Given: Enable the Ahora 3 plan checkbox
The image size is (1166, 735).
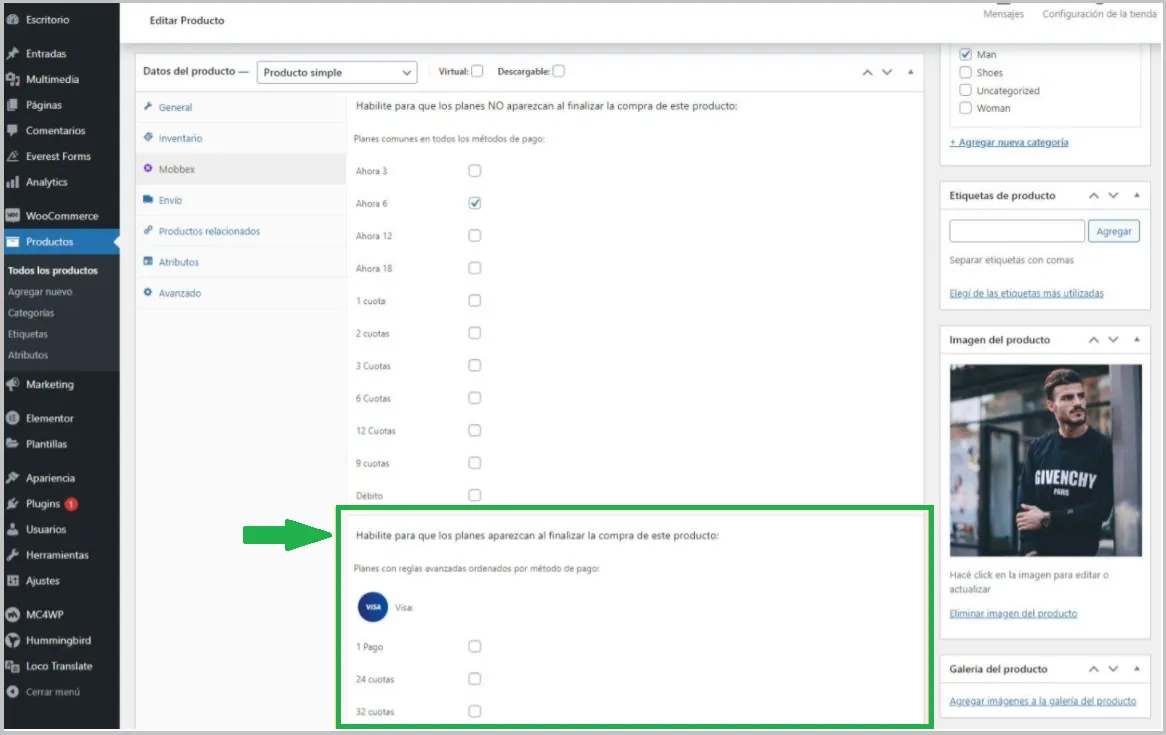Looking at the screenshot, I should pos(474,171).
